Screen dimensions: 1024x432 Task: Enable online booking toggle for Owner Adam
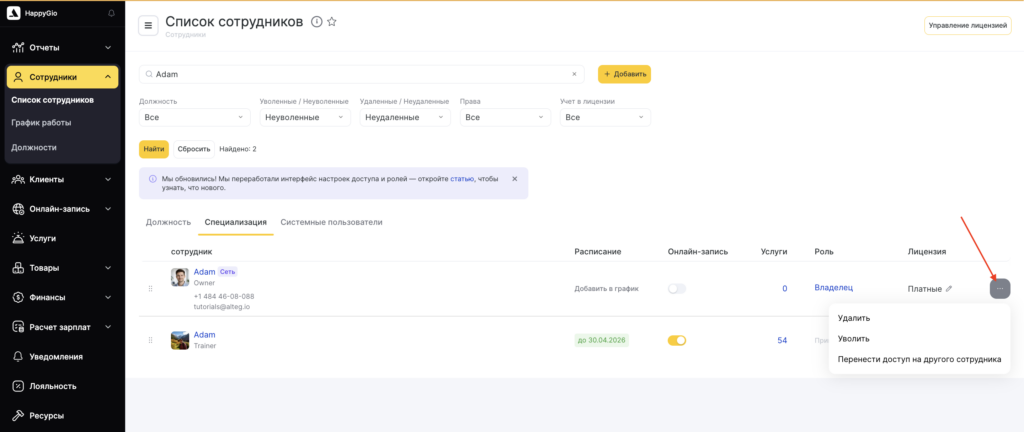(677, 288)
